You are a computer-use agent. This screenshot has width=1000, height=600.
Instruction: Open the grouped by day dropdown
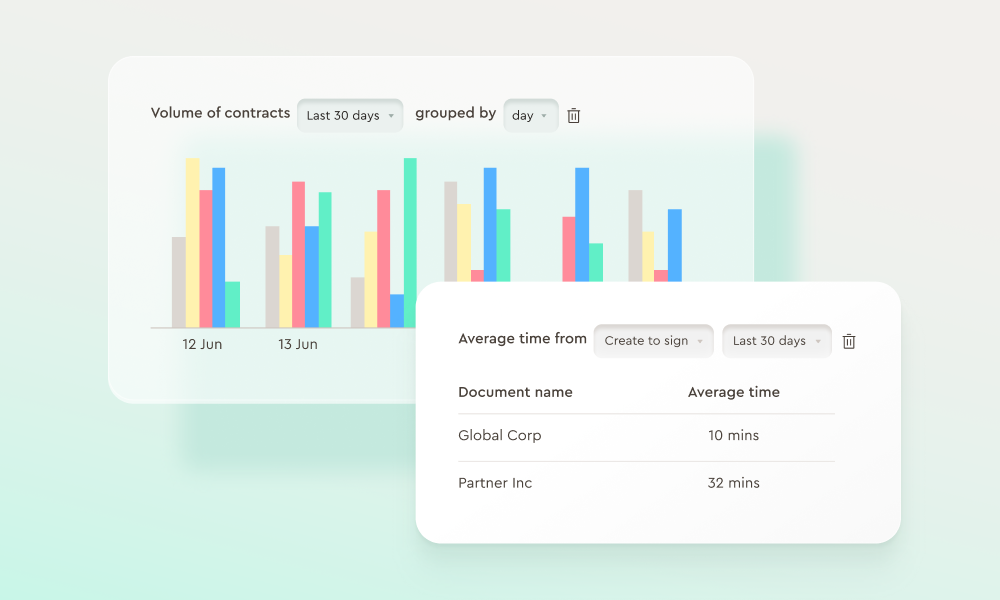click(530, 116)
